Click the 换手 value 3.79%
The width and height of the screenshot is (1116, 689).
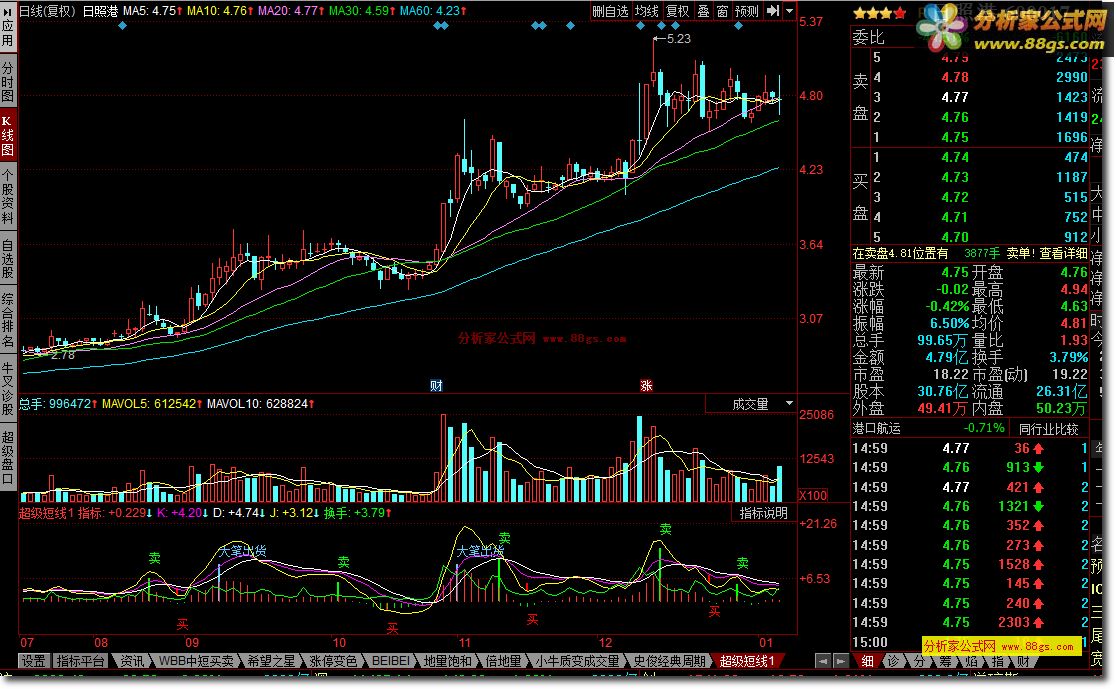tap(1068, 357)
